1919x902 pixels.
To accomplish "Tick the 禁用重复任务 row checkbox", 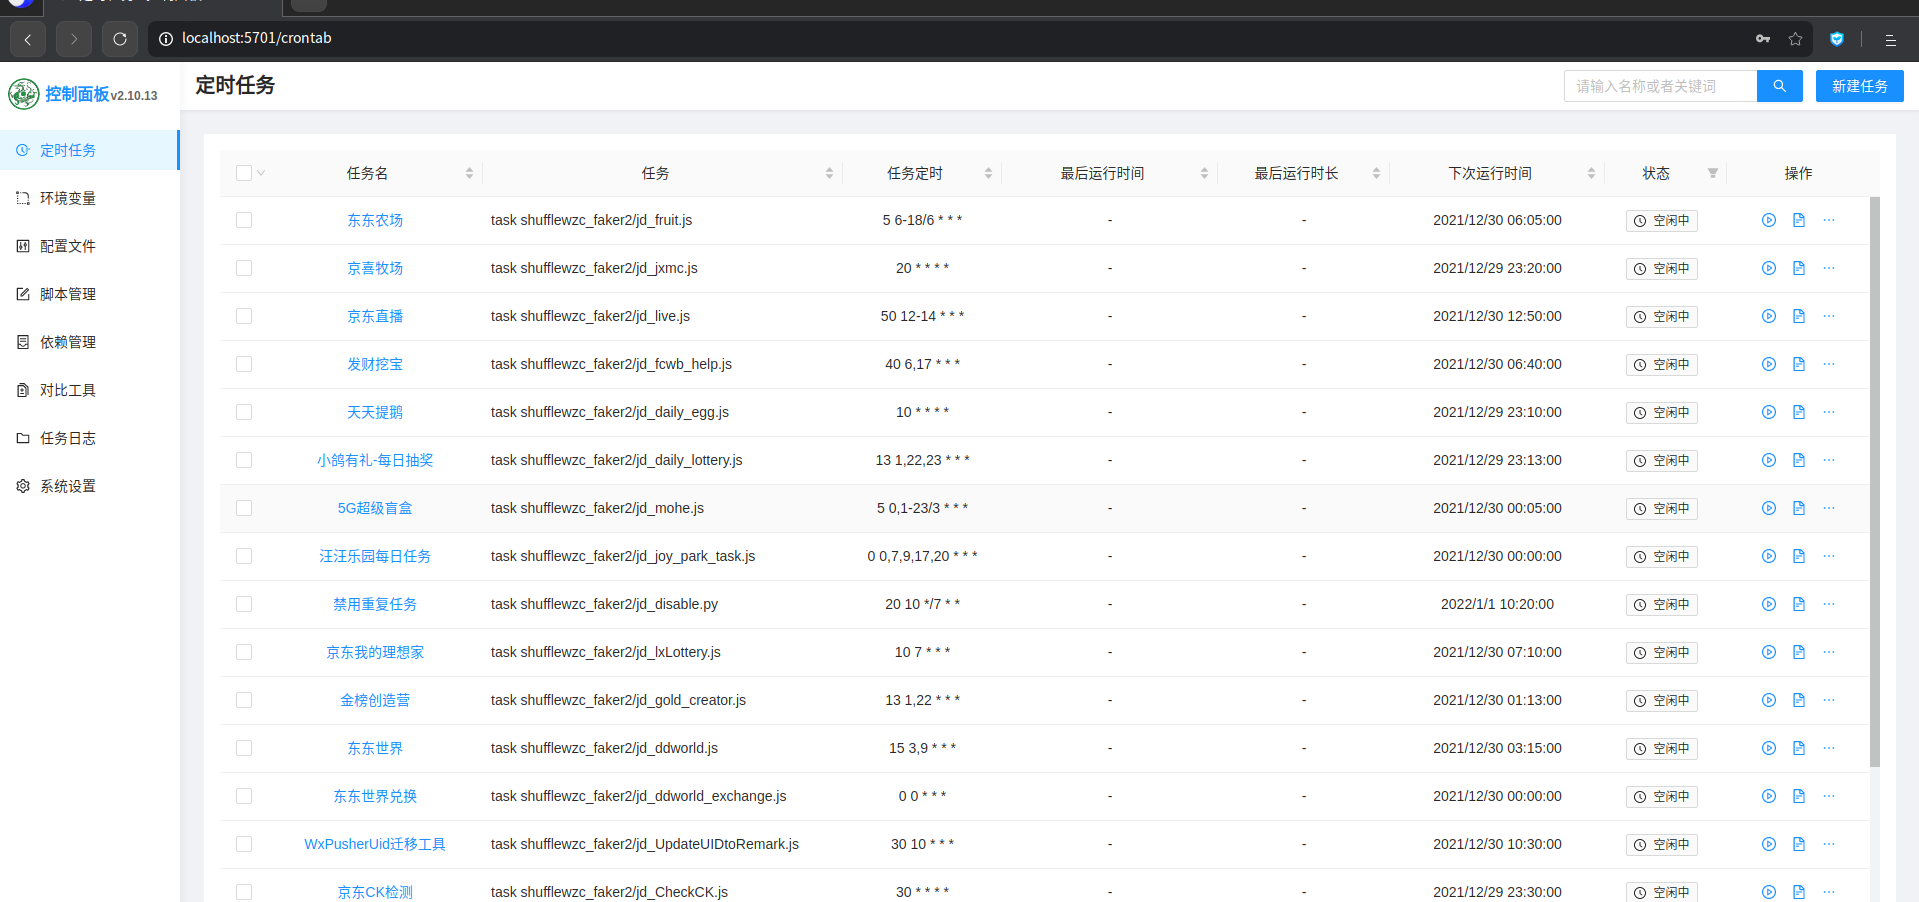I will click(244, 604).
